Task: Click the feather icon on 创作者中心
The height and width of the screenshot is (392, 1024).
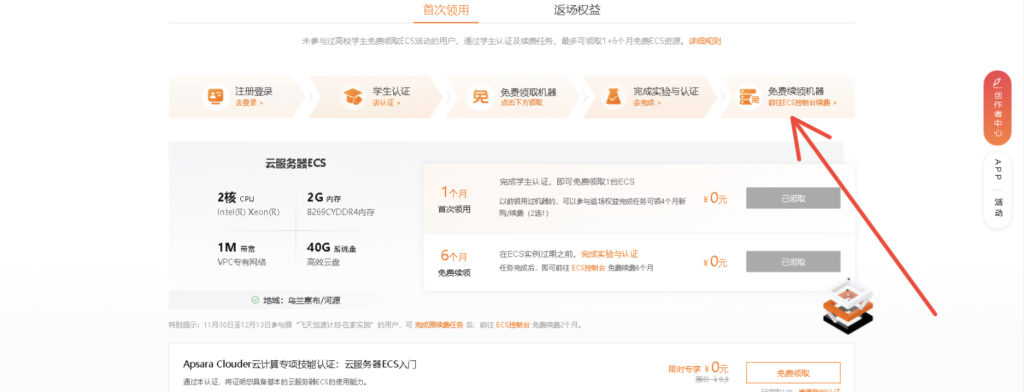Action: tap(997, 83)
